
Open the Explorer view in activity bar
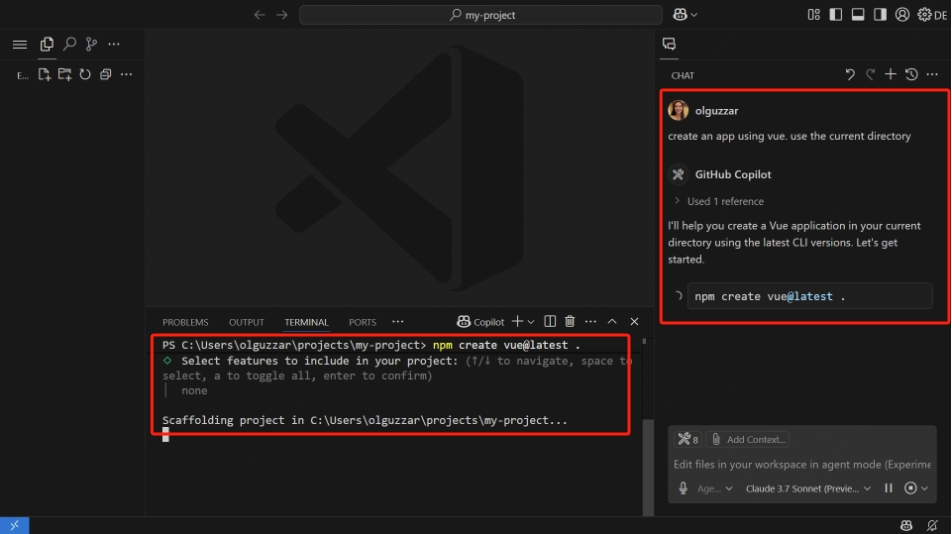pos(47,44)
